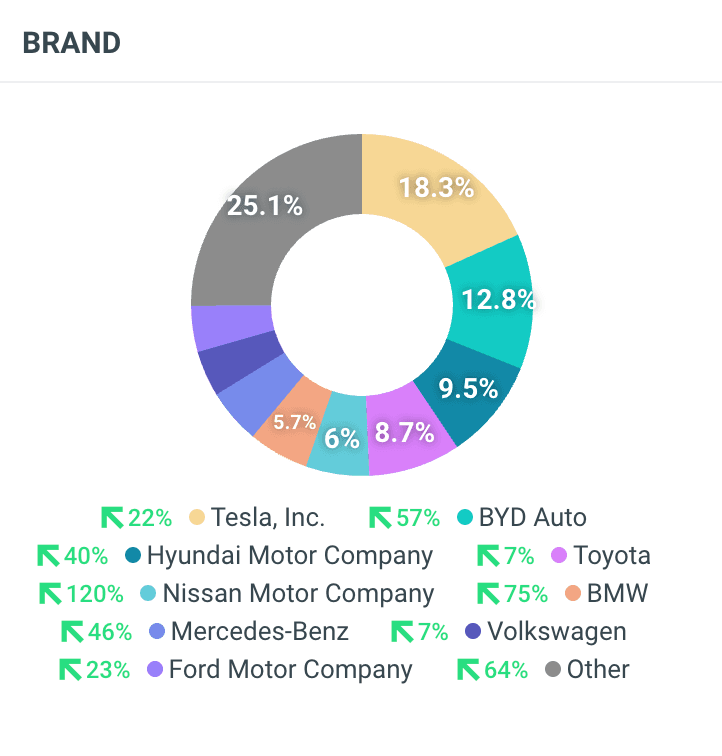Click the 40% trend arrow for Hyundai
Viewport: 722px width, 756px height.
pyautogui.click(x=49, y=555)
